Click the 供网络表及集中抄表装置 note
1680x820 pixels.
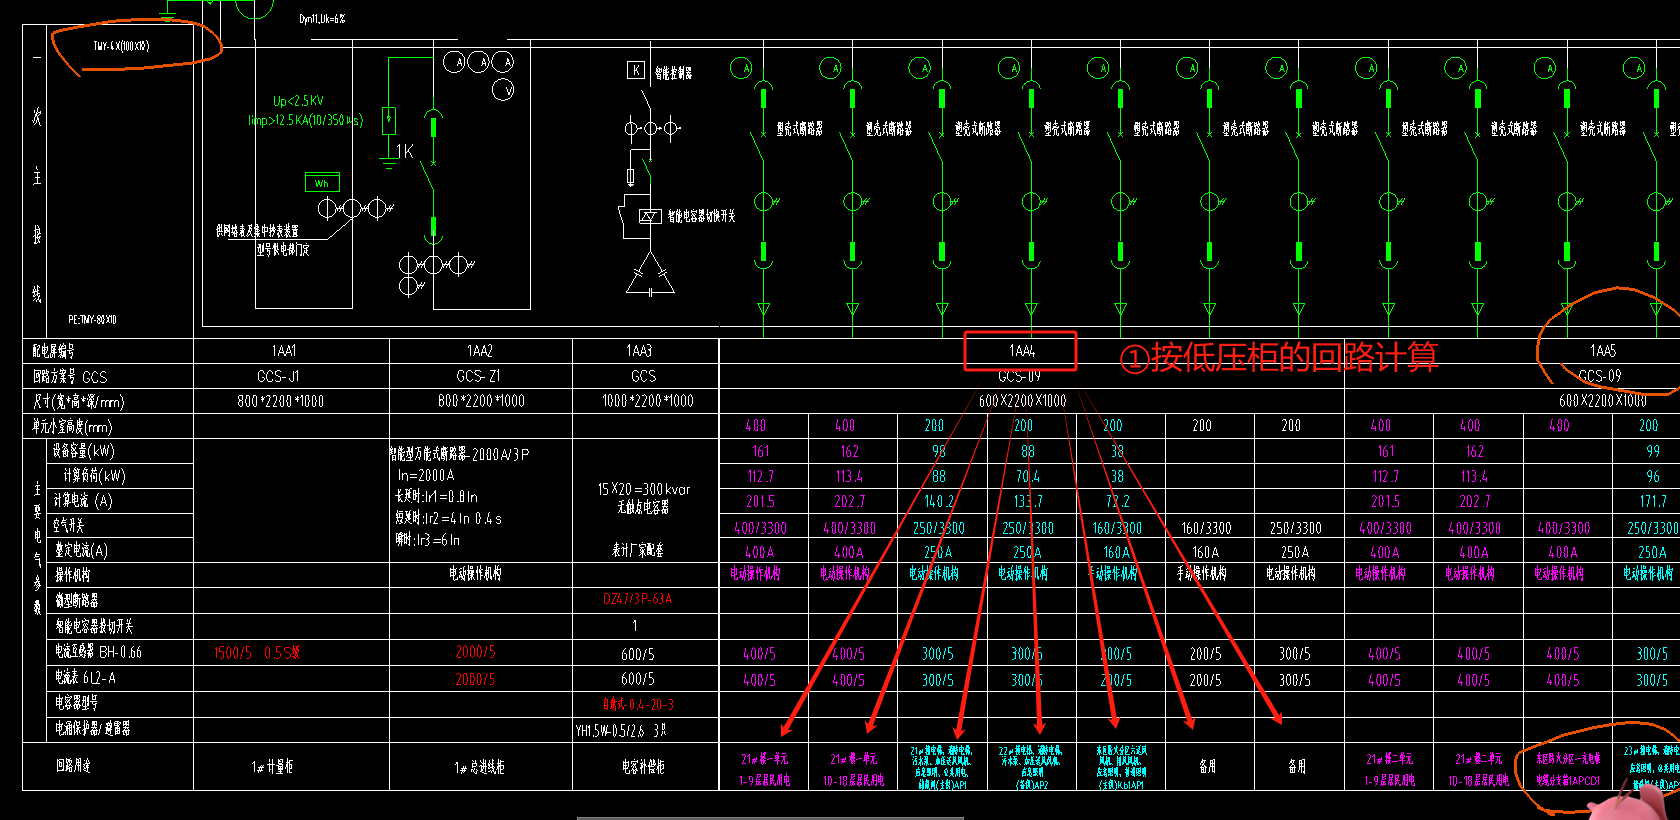(257, 231)
